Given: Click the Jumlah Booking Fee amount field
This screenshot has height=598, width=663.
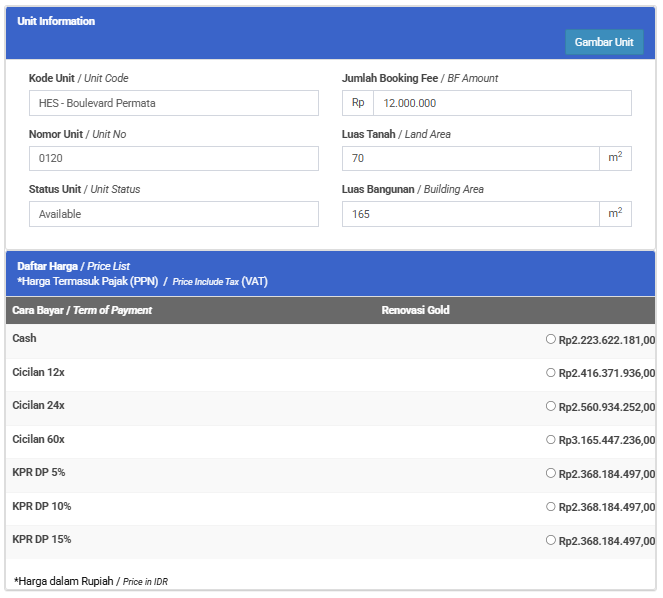Looking at the screenshot, I should [501, 103].
